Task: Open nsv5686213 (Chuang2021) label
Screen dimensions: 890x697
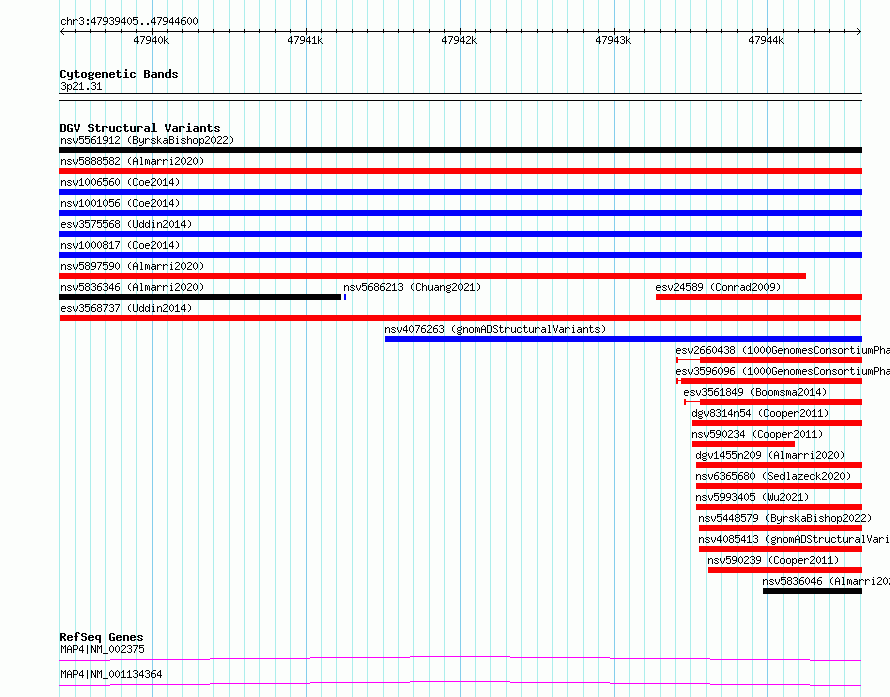Action: tap(412, 287)
